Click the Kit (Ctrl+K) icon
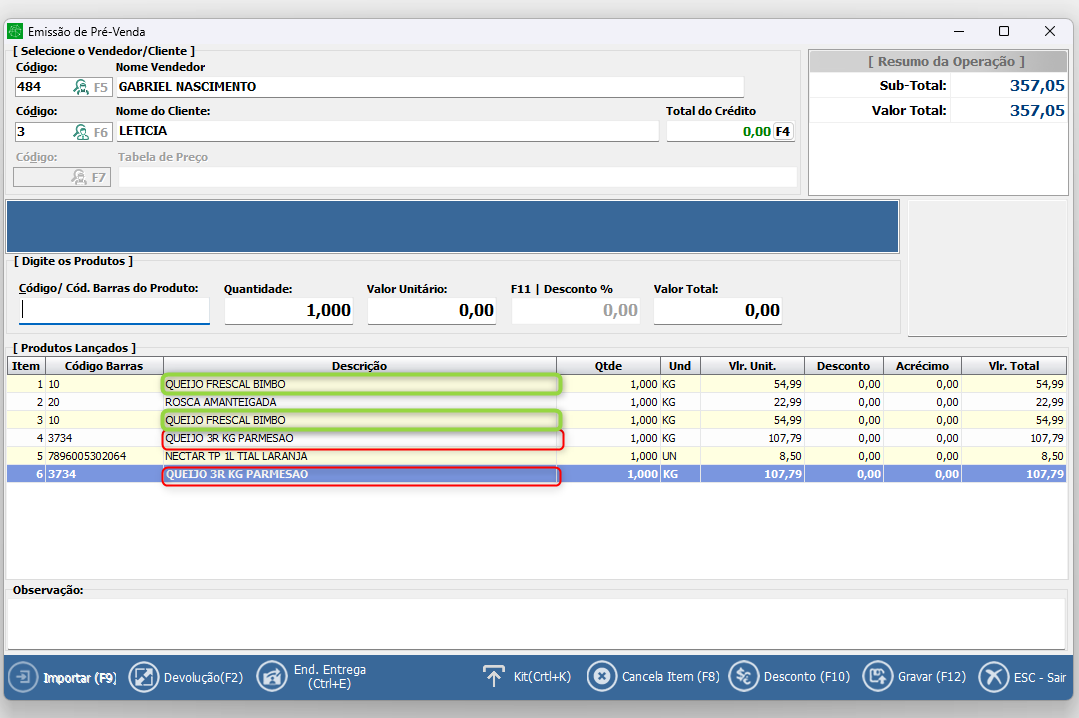Screen dimensions: 1079x718 tap(494, 677)
